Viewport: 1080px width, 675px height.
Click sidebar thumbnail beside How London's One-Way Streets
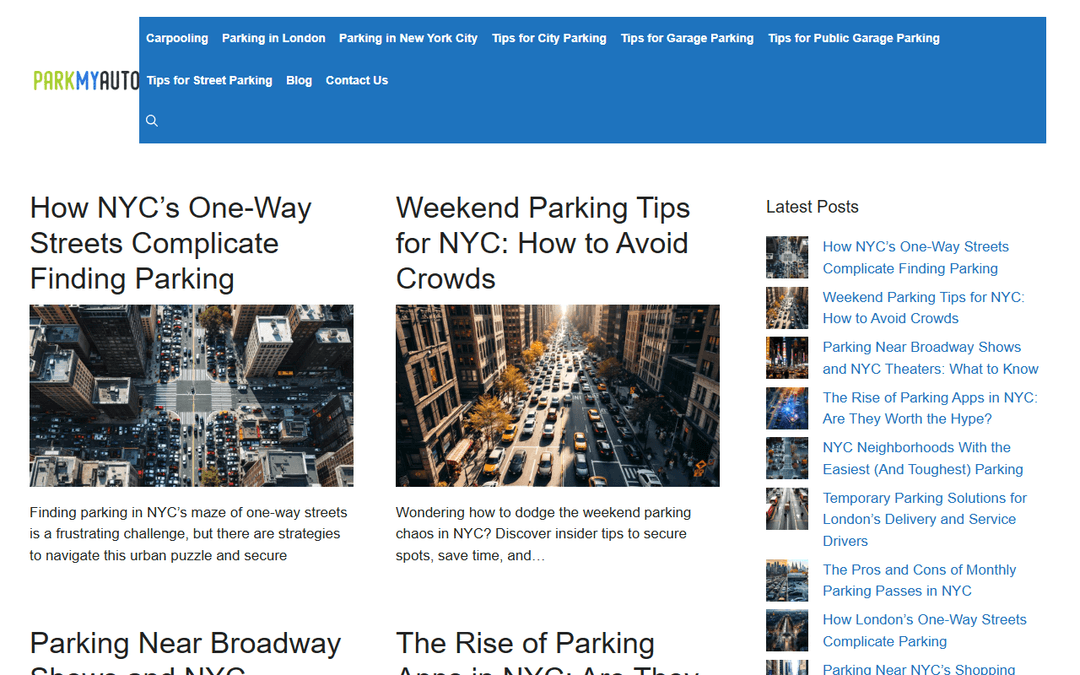point(787,630)
